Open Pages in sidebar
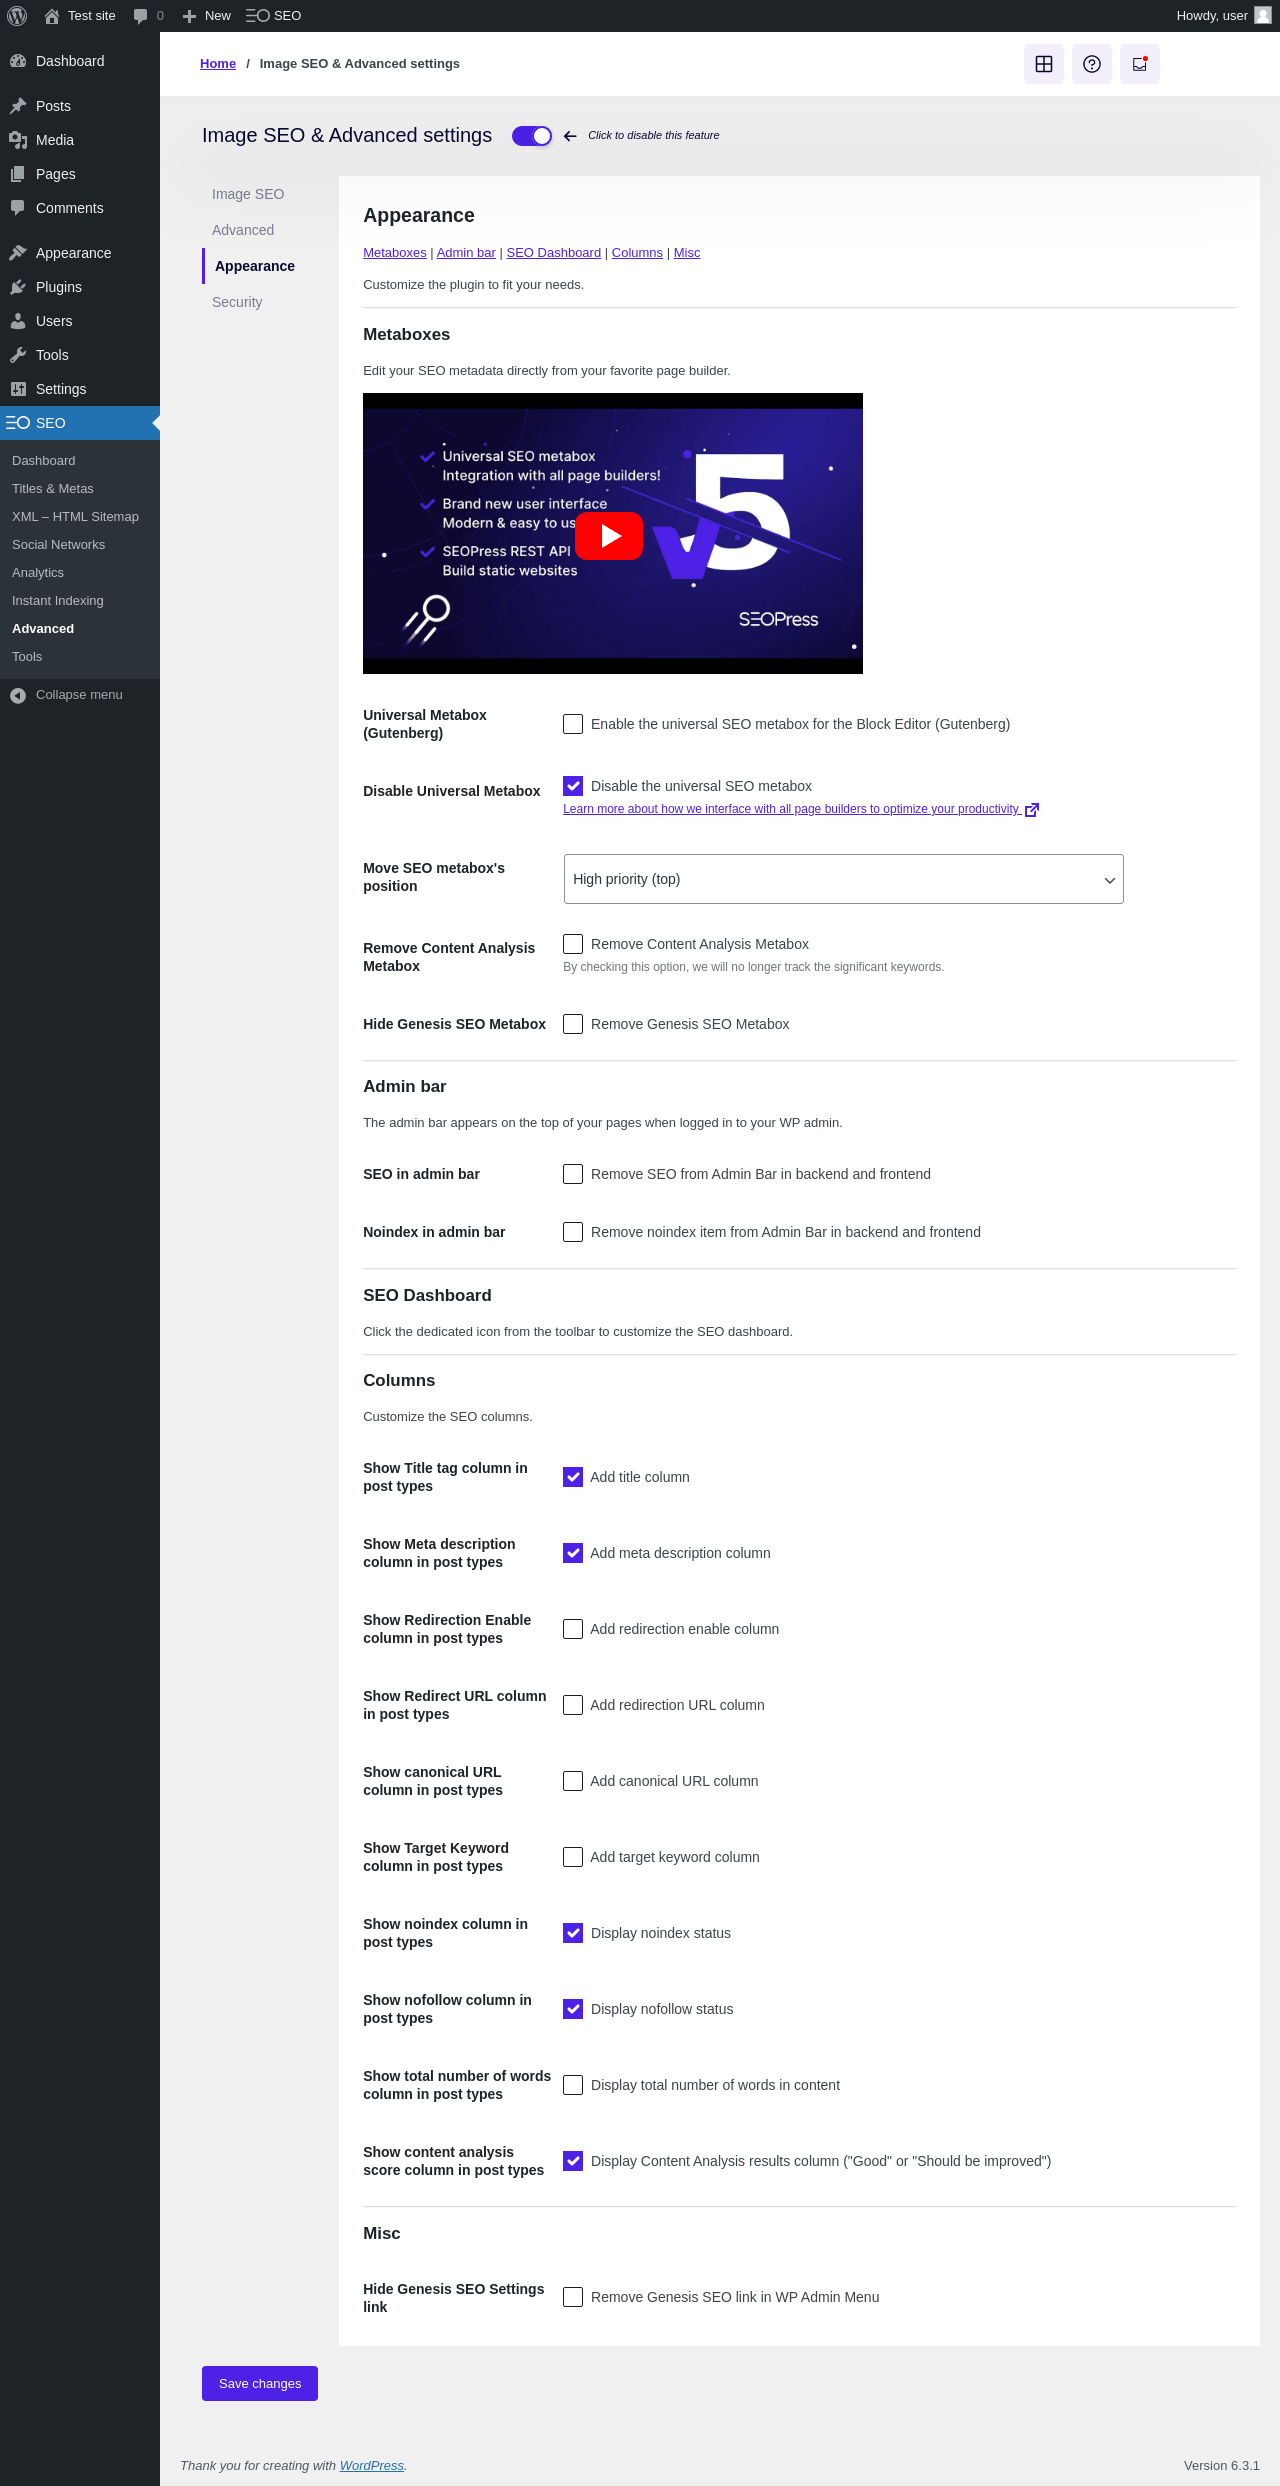Screen dimensions: 1280x2486 80,174
